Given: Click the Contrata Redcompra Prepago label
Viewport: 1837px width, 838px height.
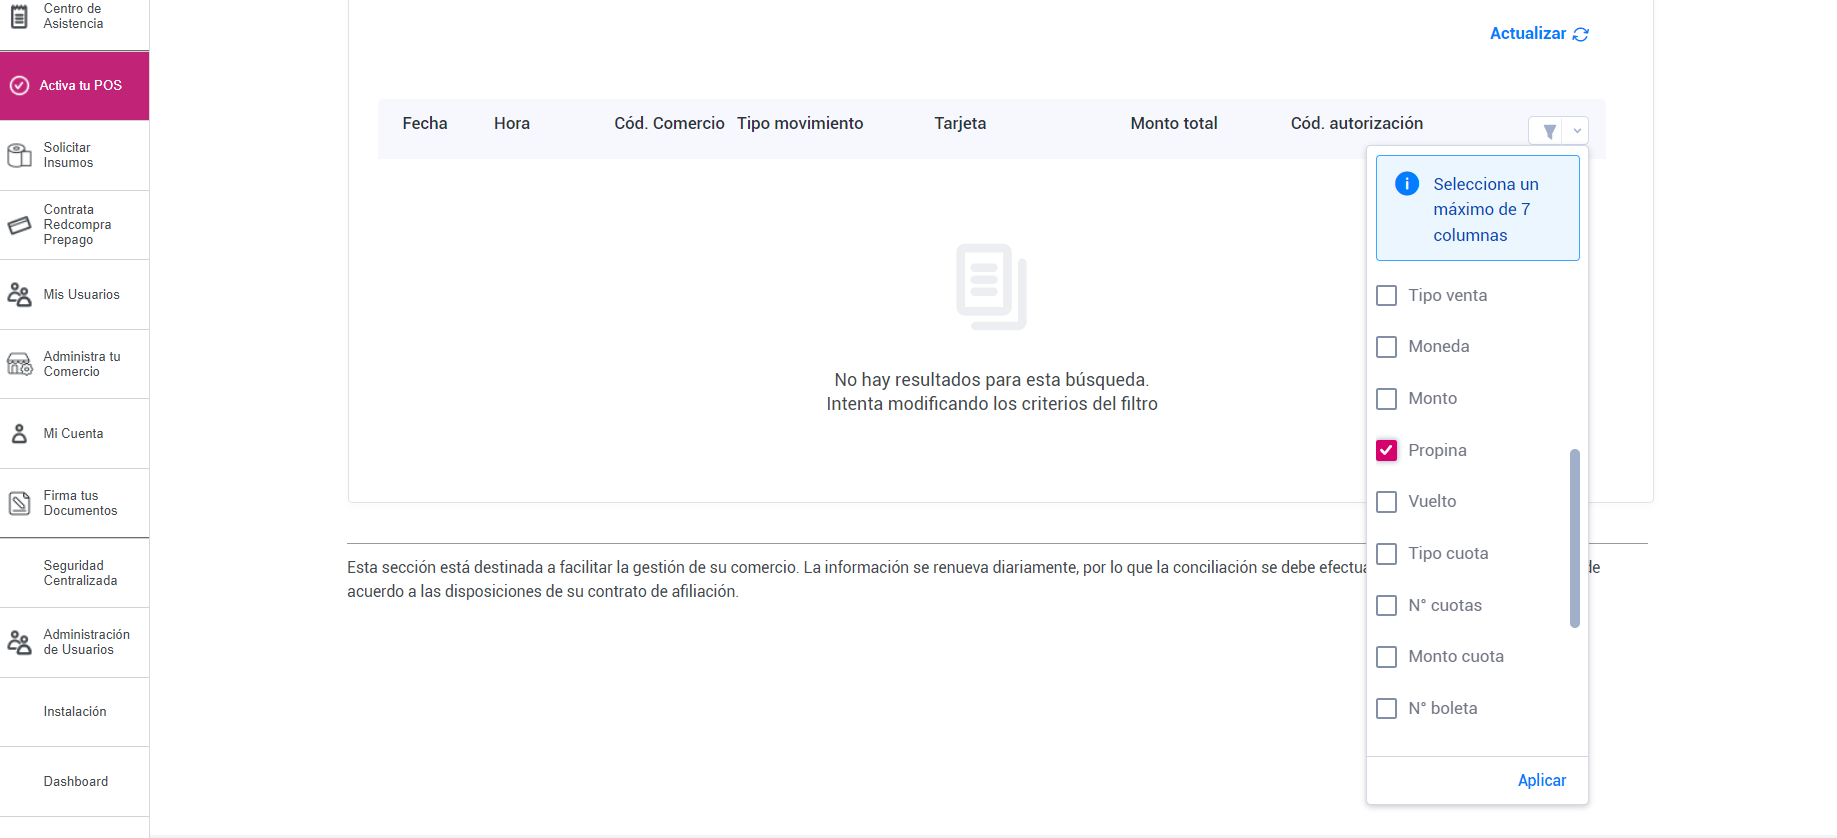Looking at the screenshot, I should coord(77,225).
